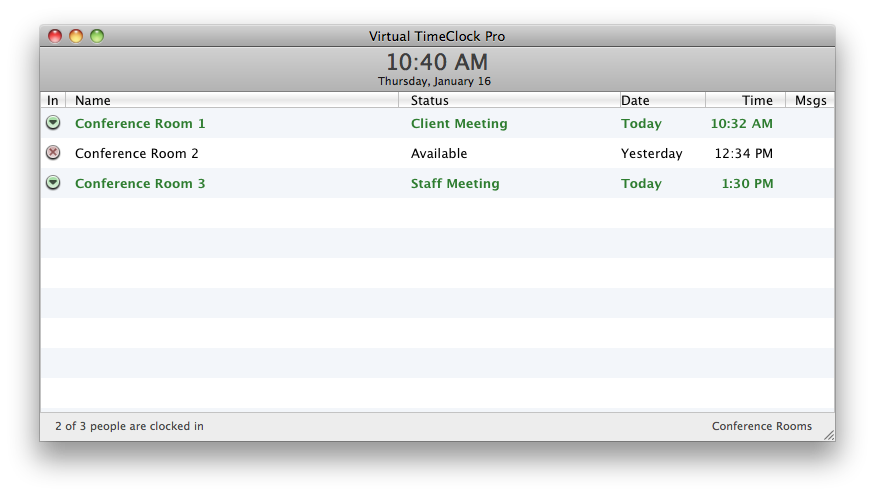Click the green clocked-in icon for Conference Room 1
Viewport: 875px width, 496px height.
[x=53, y=123]
